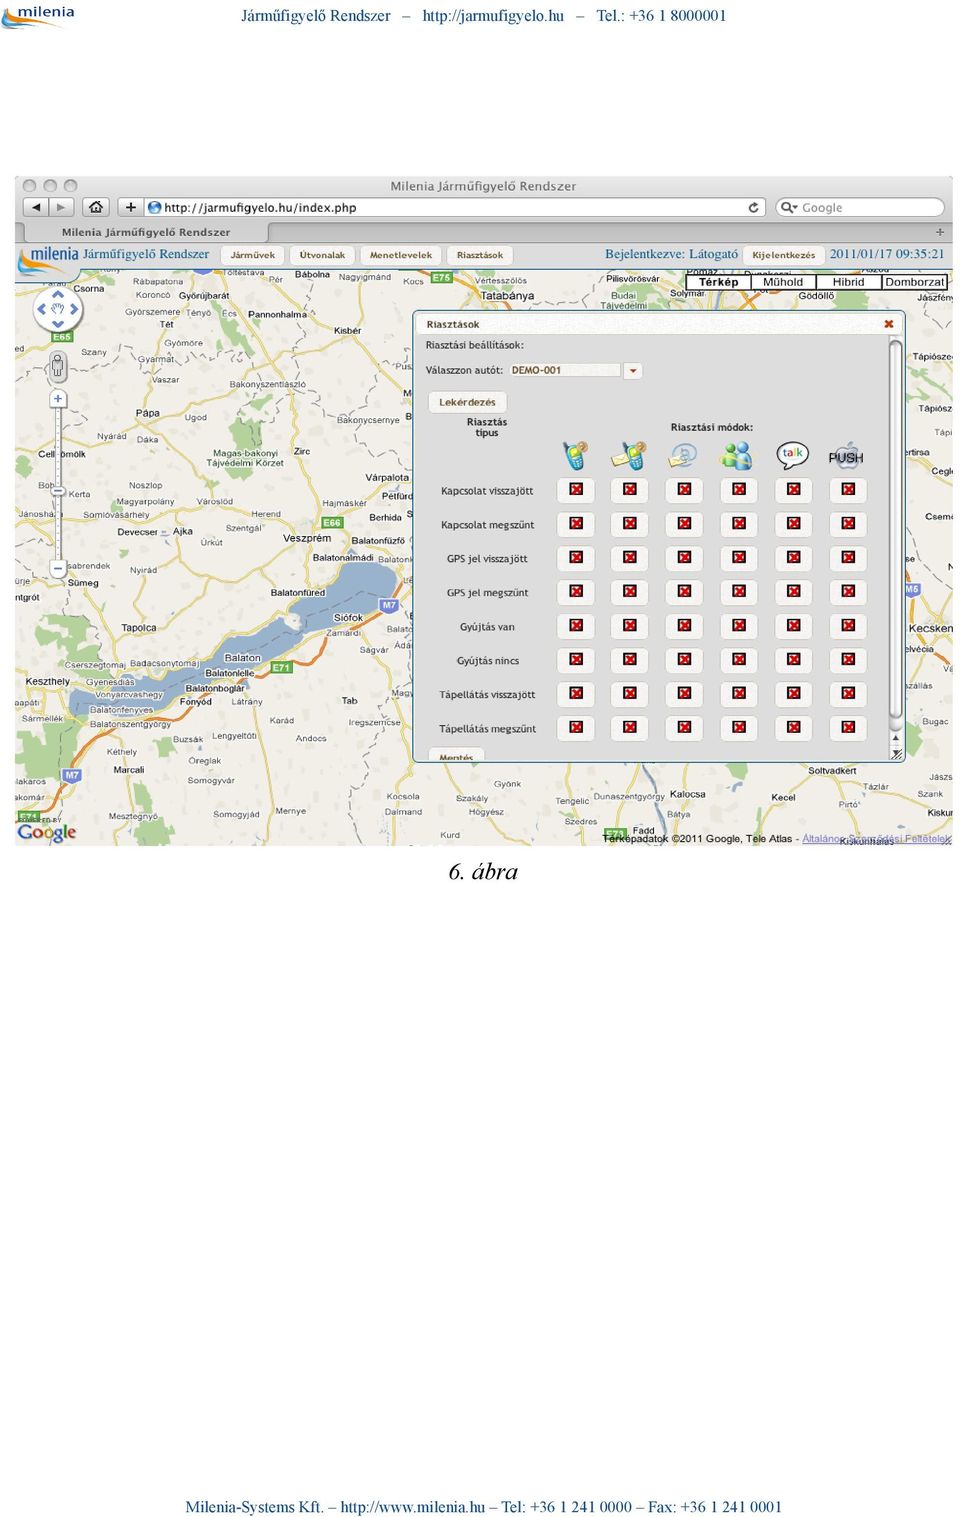Open the Riasztások menu
Viewport: 960px width, 1517px height.
(x=480, y=255)
